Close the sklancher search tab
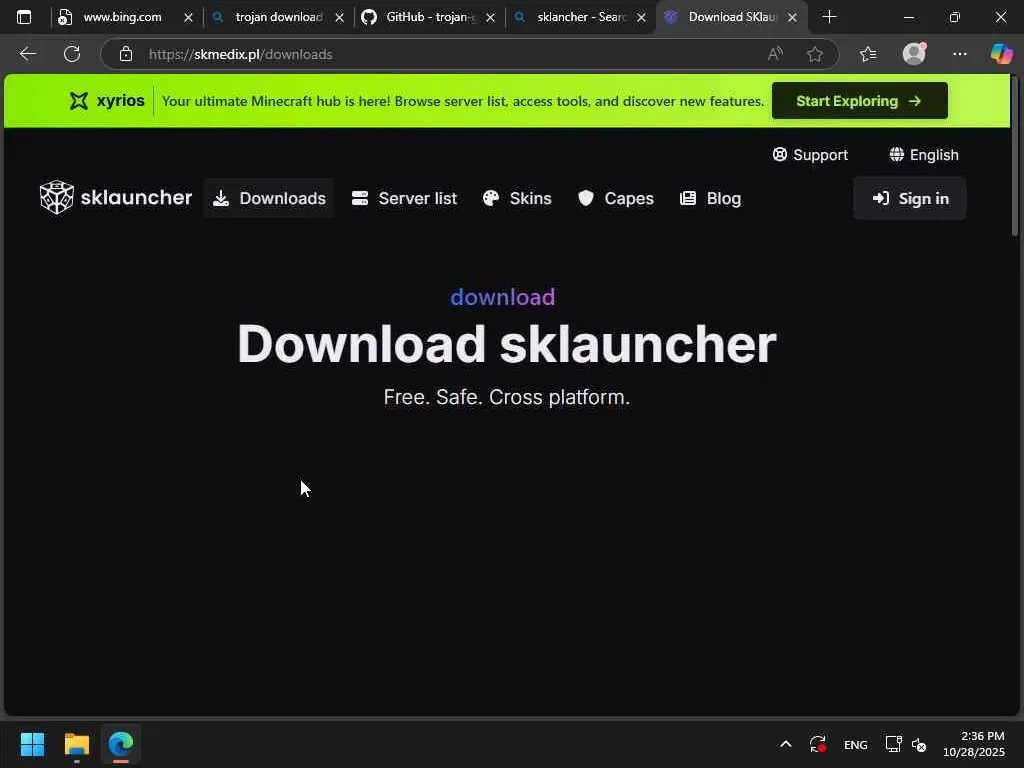The height and width of the screenshot is (768, 1024). [x=641, y=18]
